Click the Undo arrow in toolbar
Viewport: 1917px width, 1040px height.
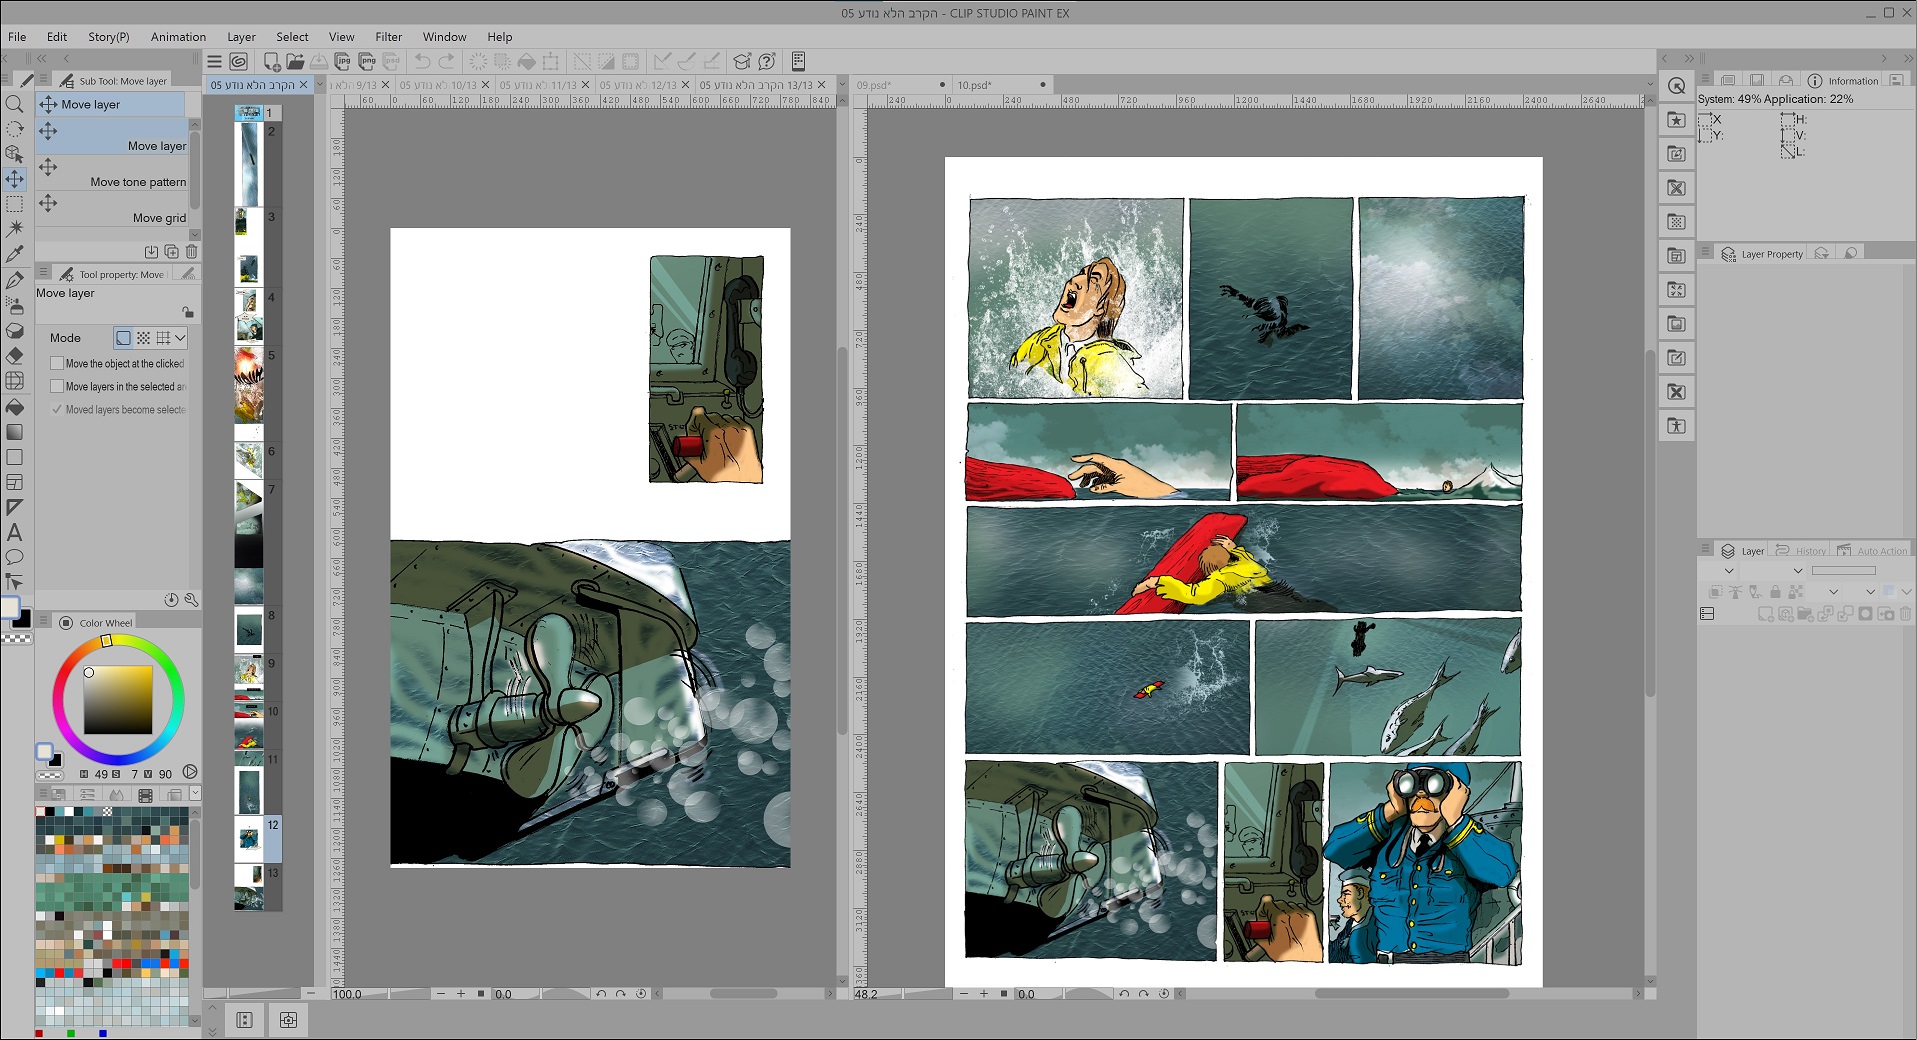422,61
